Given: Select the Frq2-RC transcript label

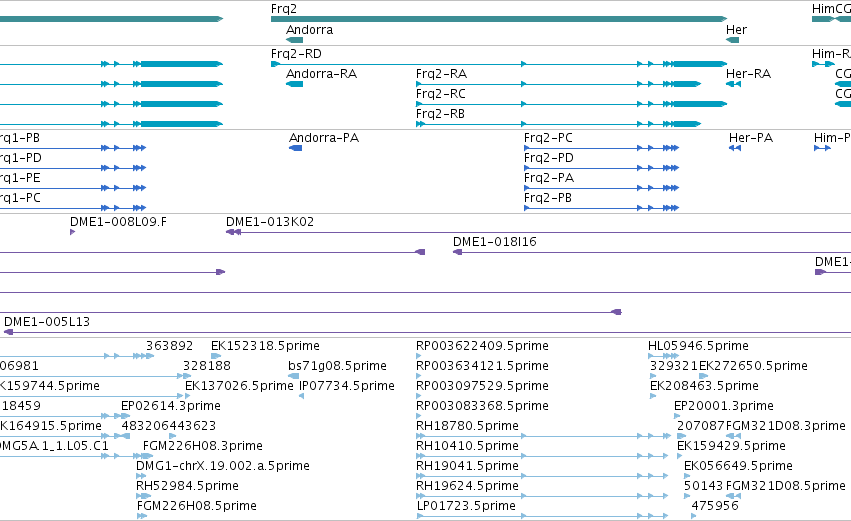Looking at the screenshot, I should pyautogui.click(x=441, y=94).
